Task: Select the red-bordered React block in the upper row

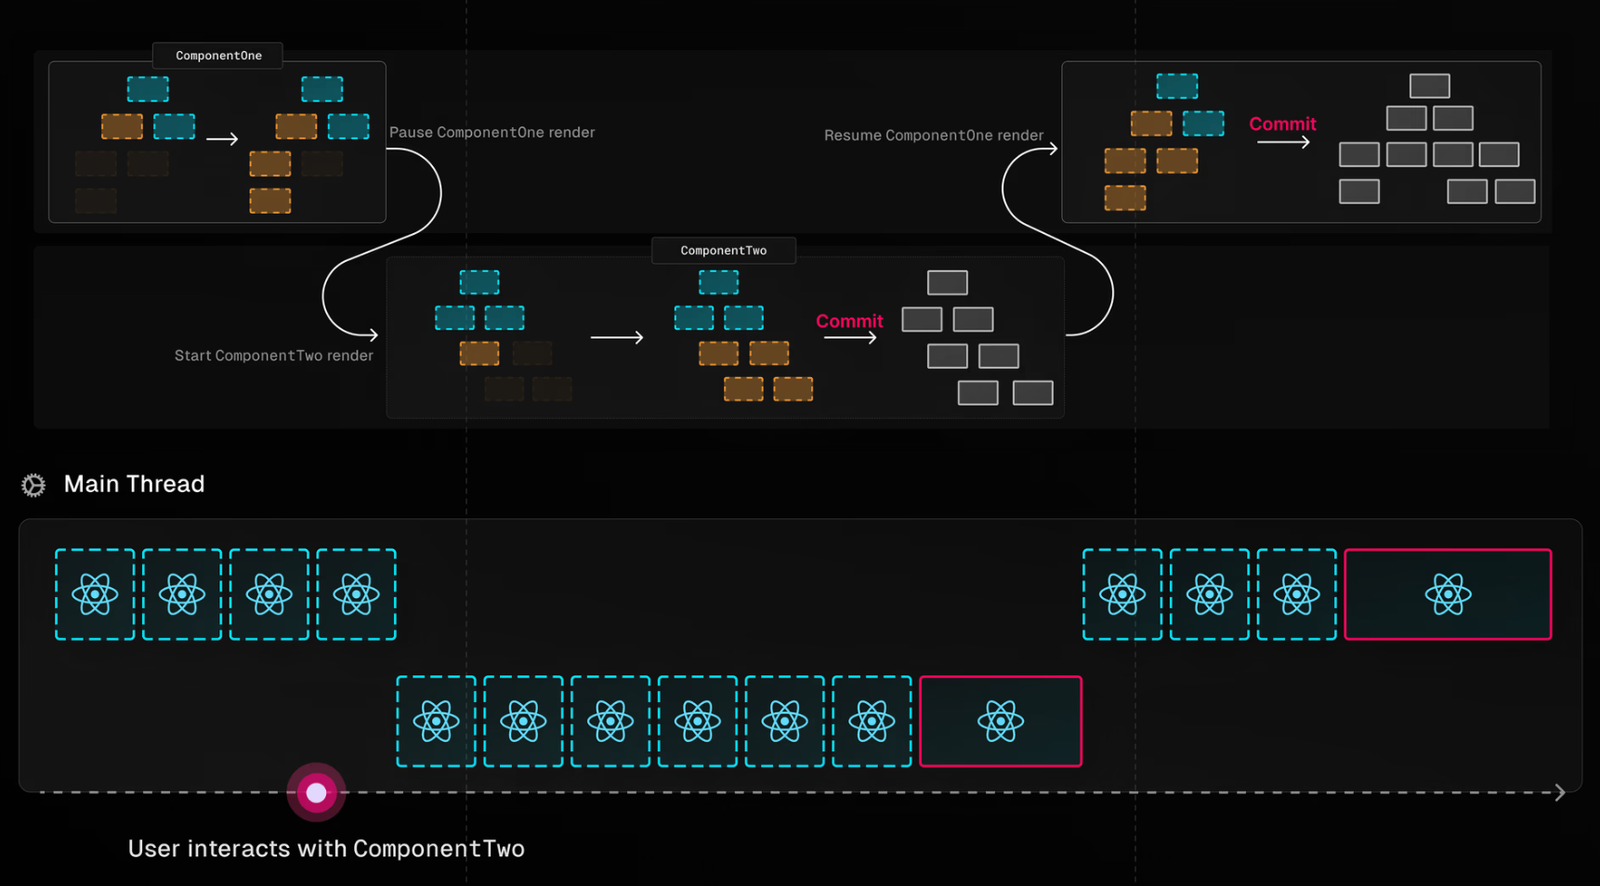Action: [x=1448, y=594]
